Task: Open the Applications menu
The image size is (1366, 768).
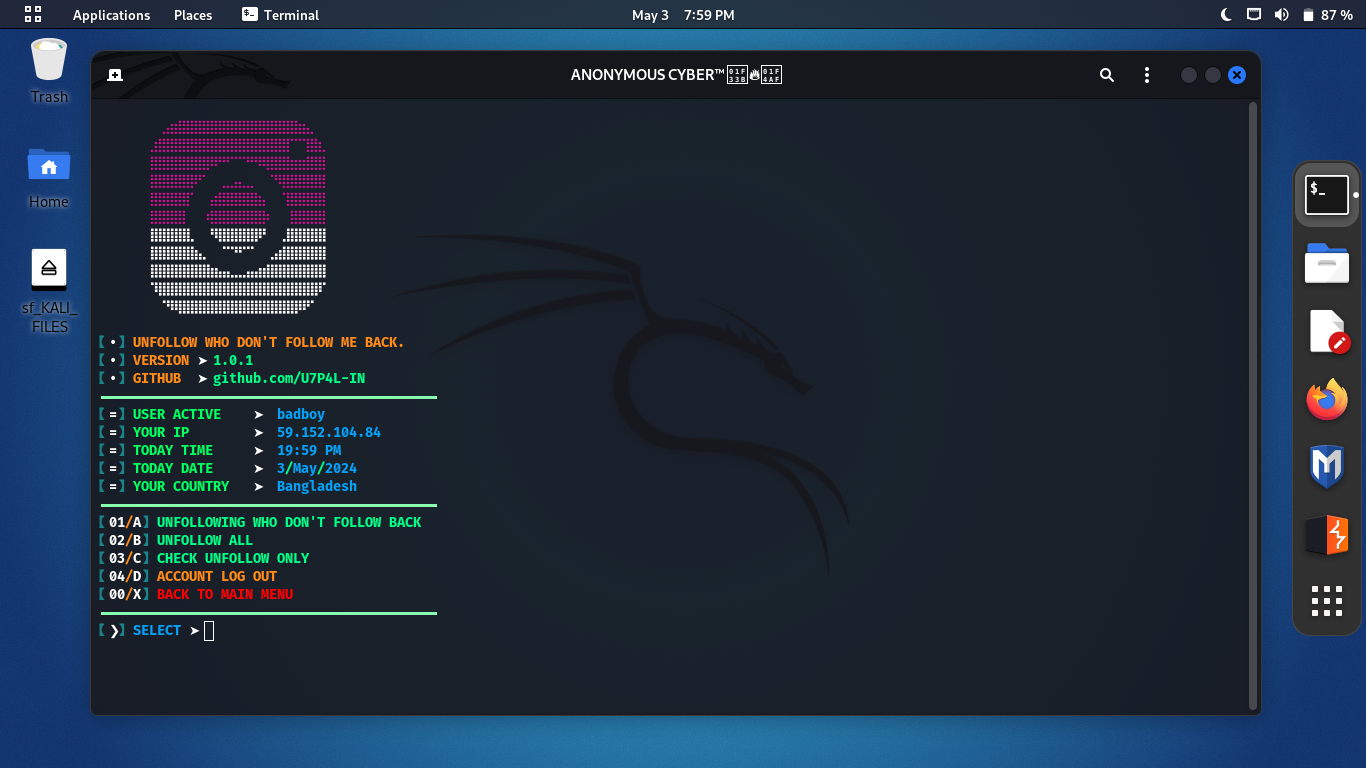Action: [x=111, y=15]
